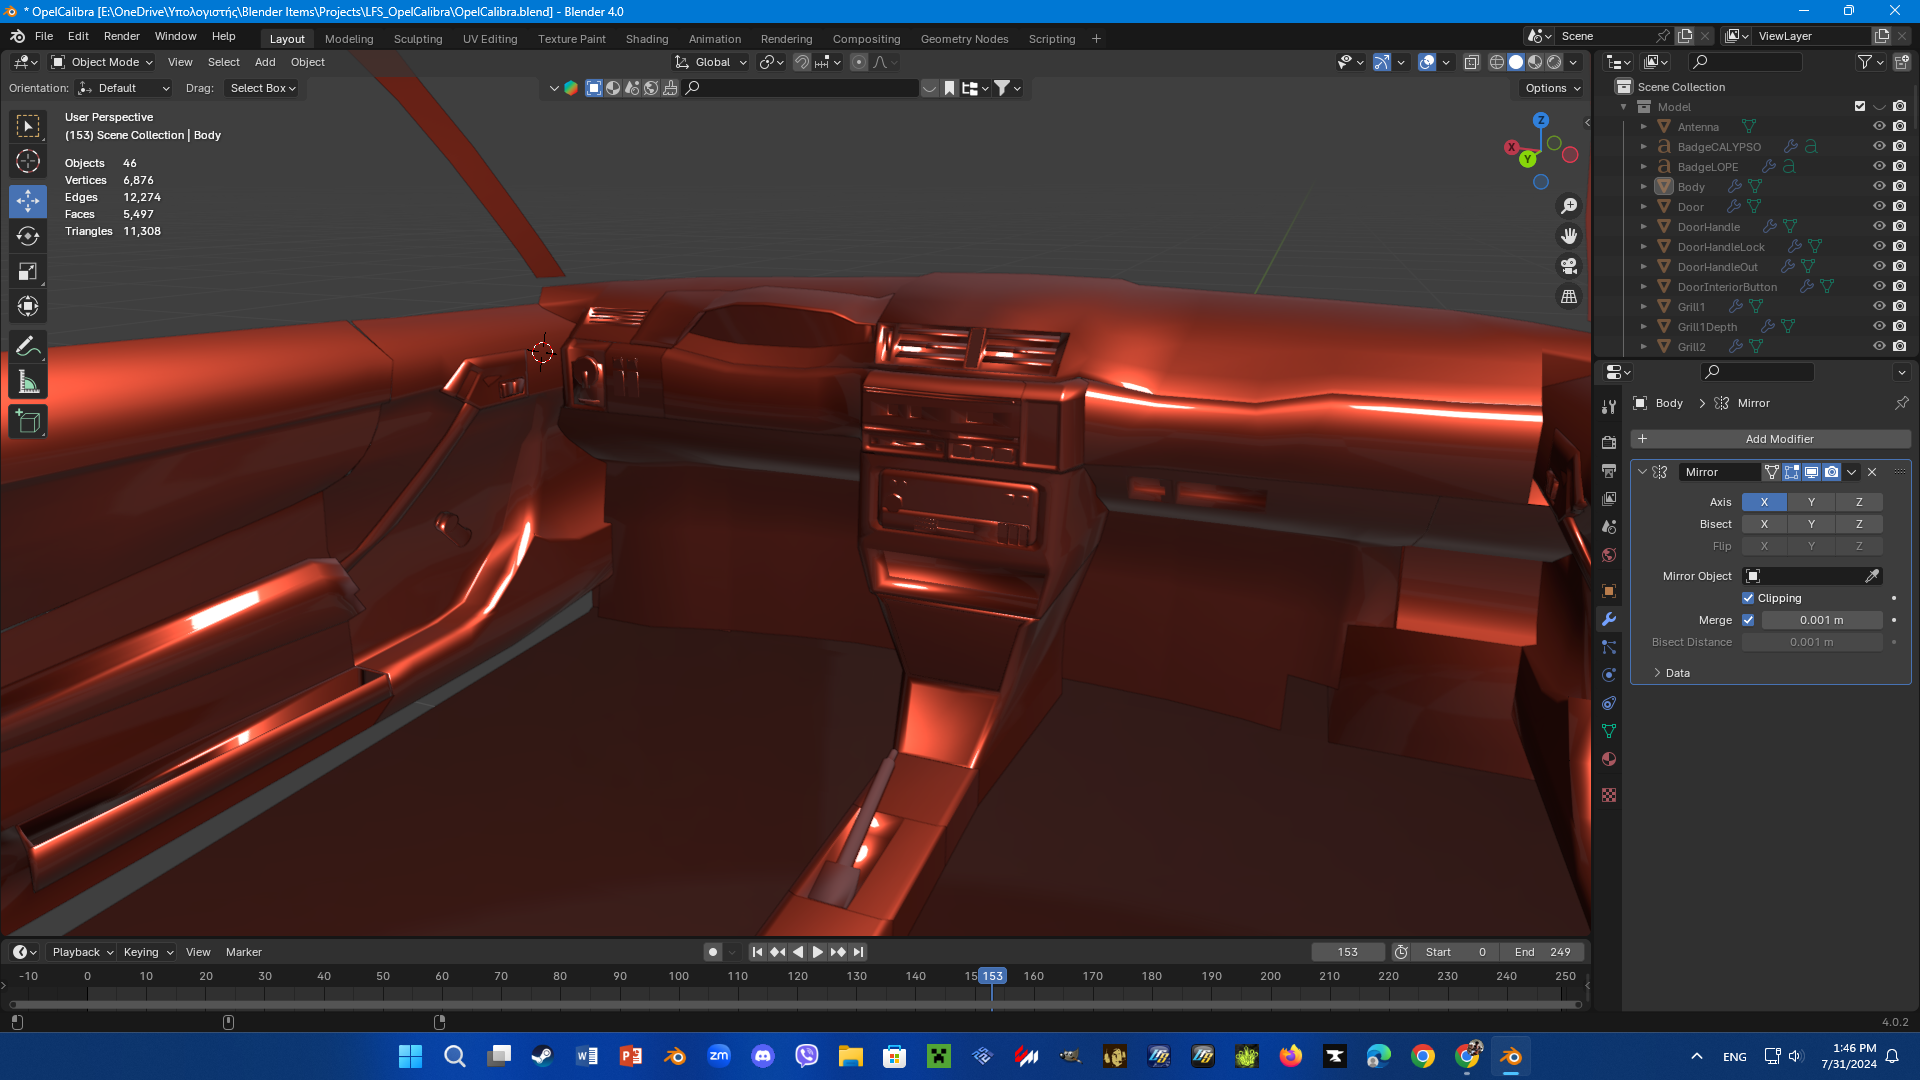This screenshot has width=1920, height=1080.
Task: Click the Cursor tool icon
Action: [28, 161]
